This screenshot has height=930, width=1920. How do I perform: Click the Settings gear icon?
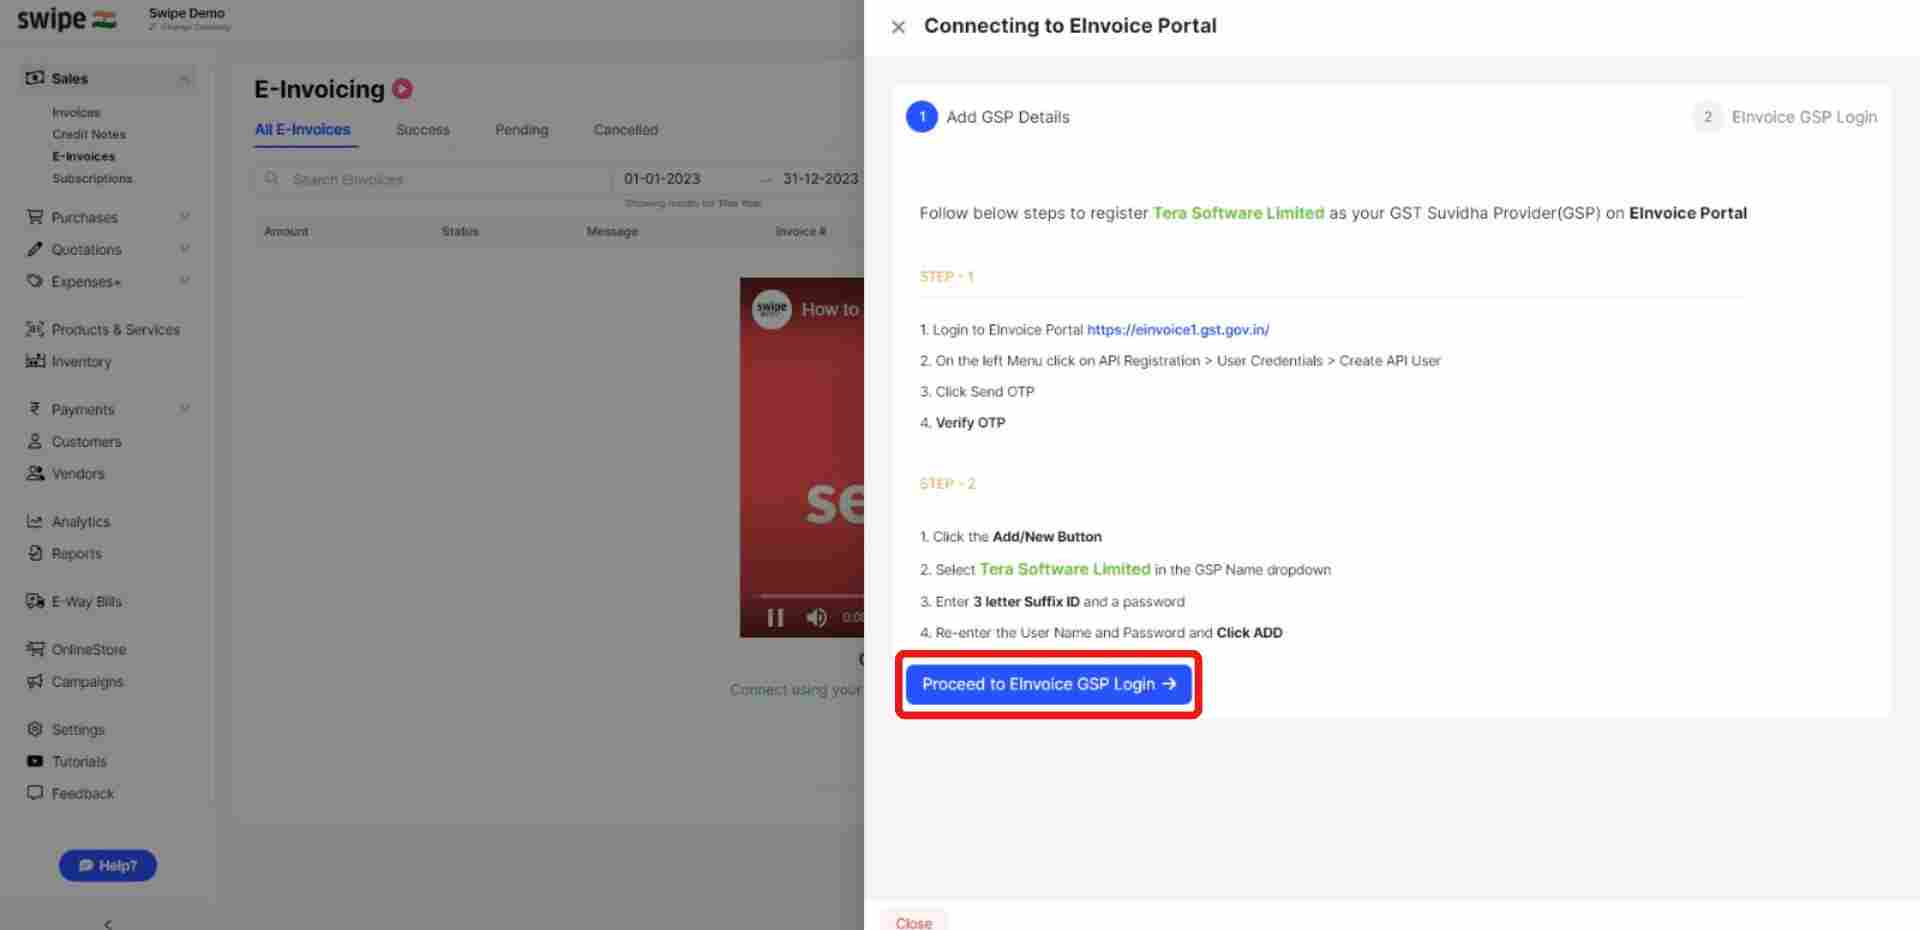click(x=35, y=729)
